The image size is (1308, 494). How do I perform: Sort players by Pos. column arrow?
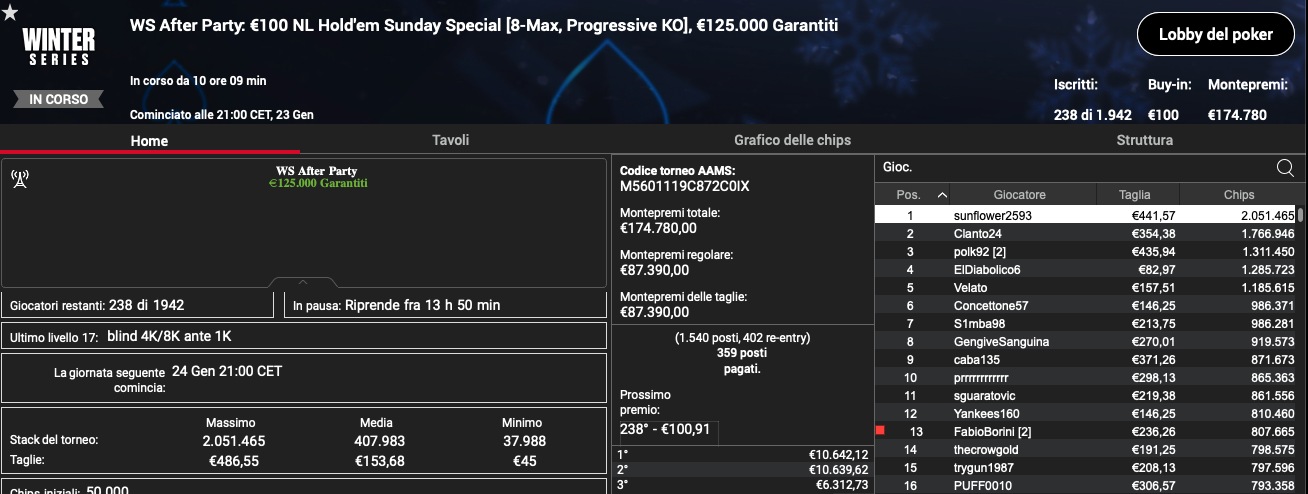pyautogui.click(x=942, y=195)
